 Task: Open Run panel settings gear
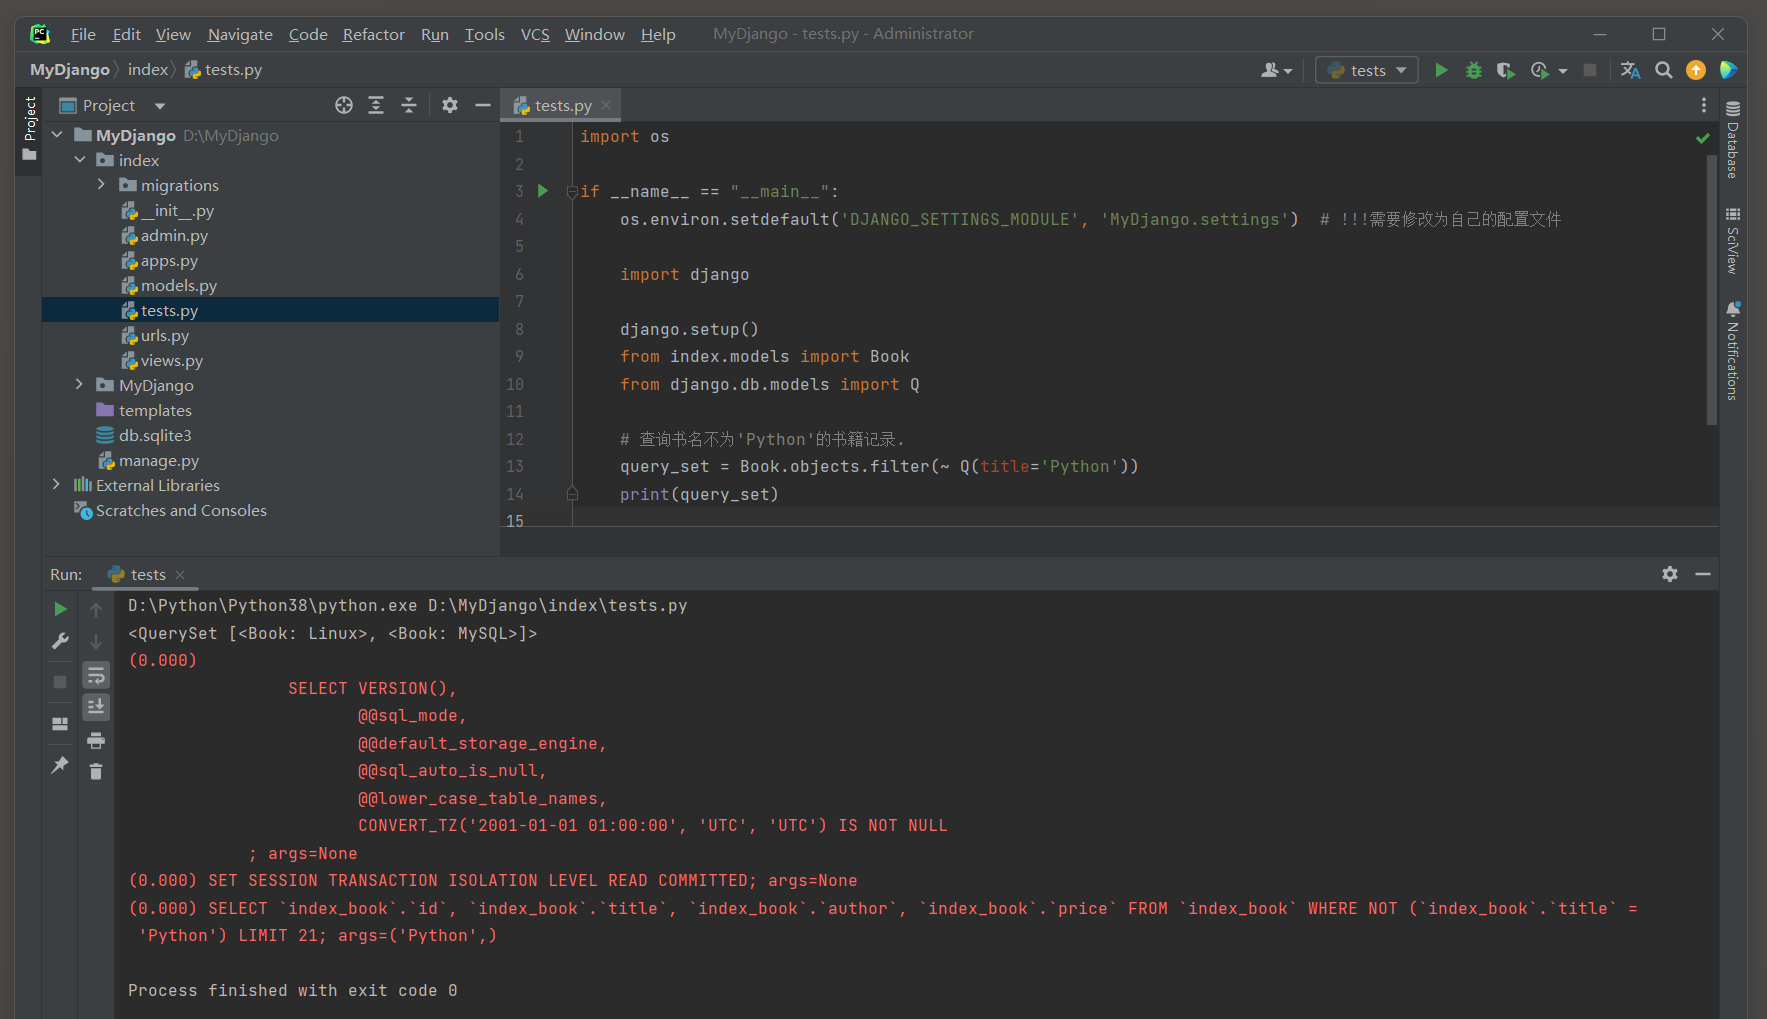[x=1670, y=574]
